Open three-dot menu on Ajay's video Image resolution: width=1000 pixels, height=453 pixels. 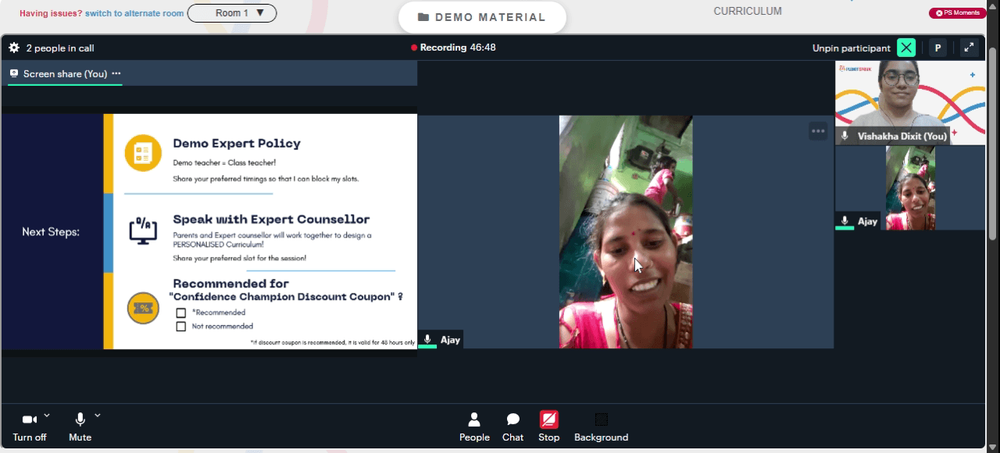coord(818,131)
